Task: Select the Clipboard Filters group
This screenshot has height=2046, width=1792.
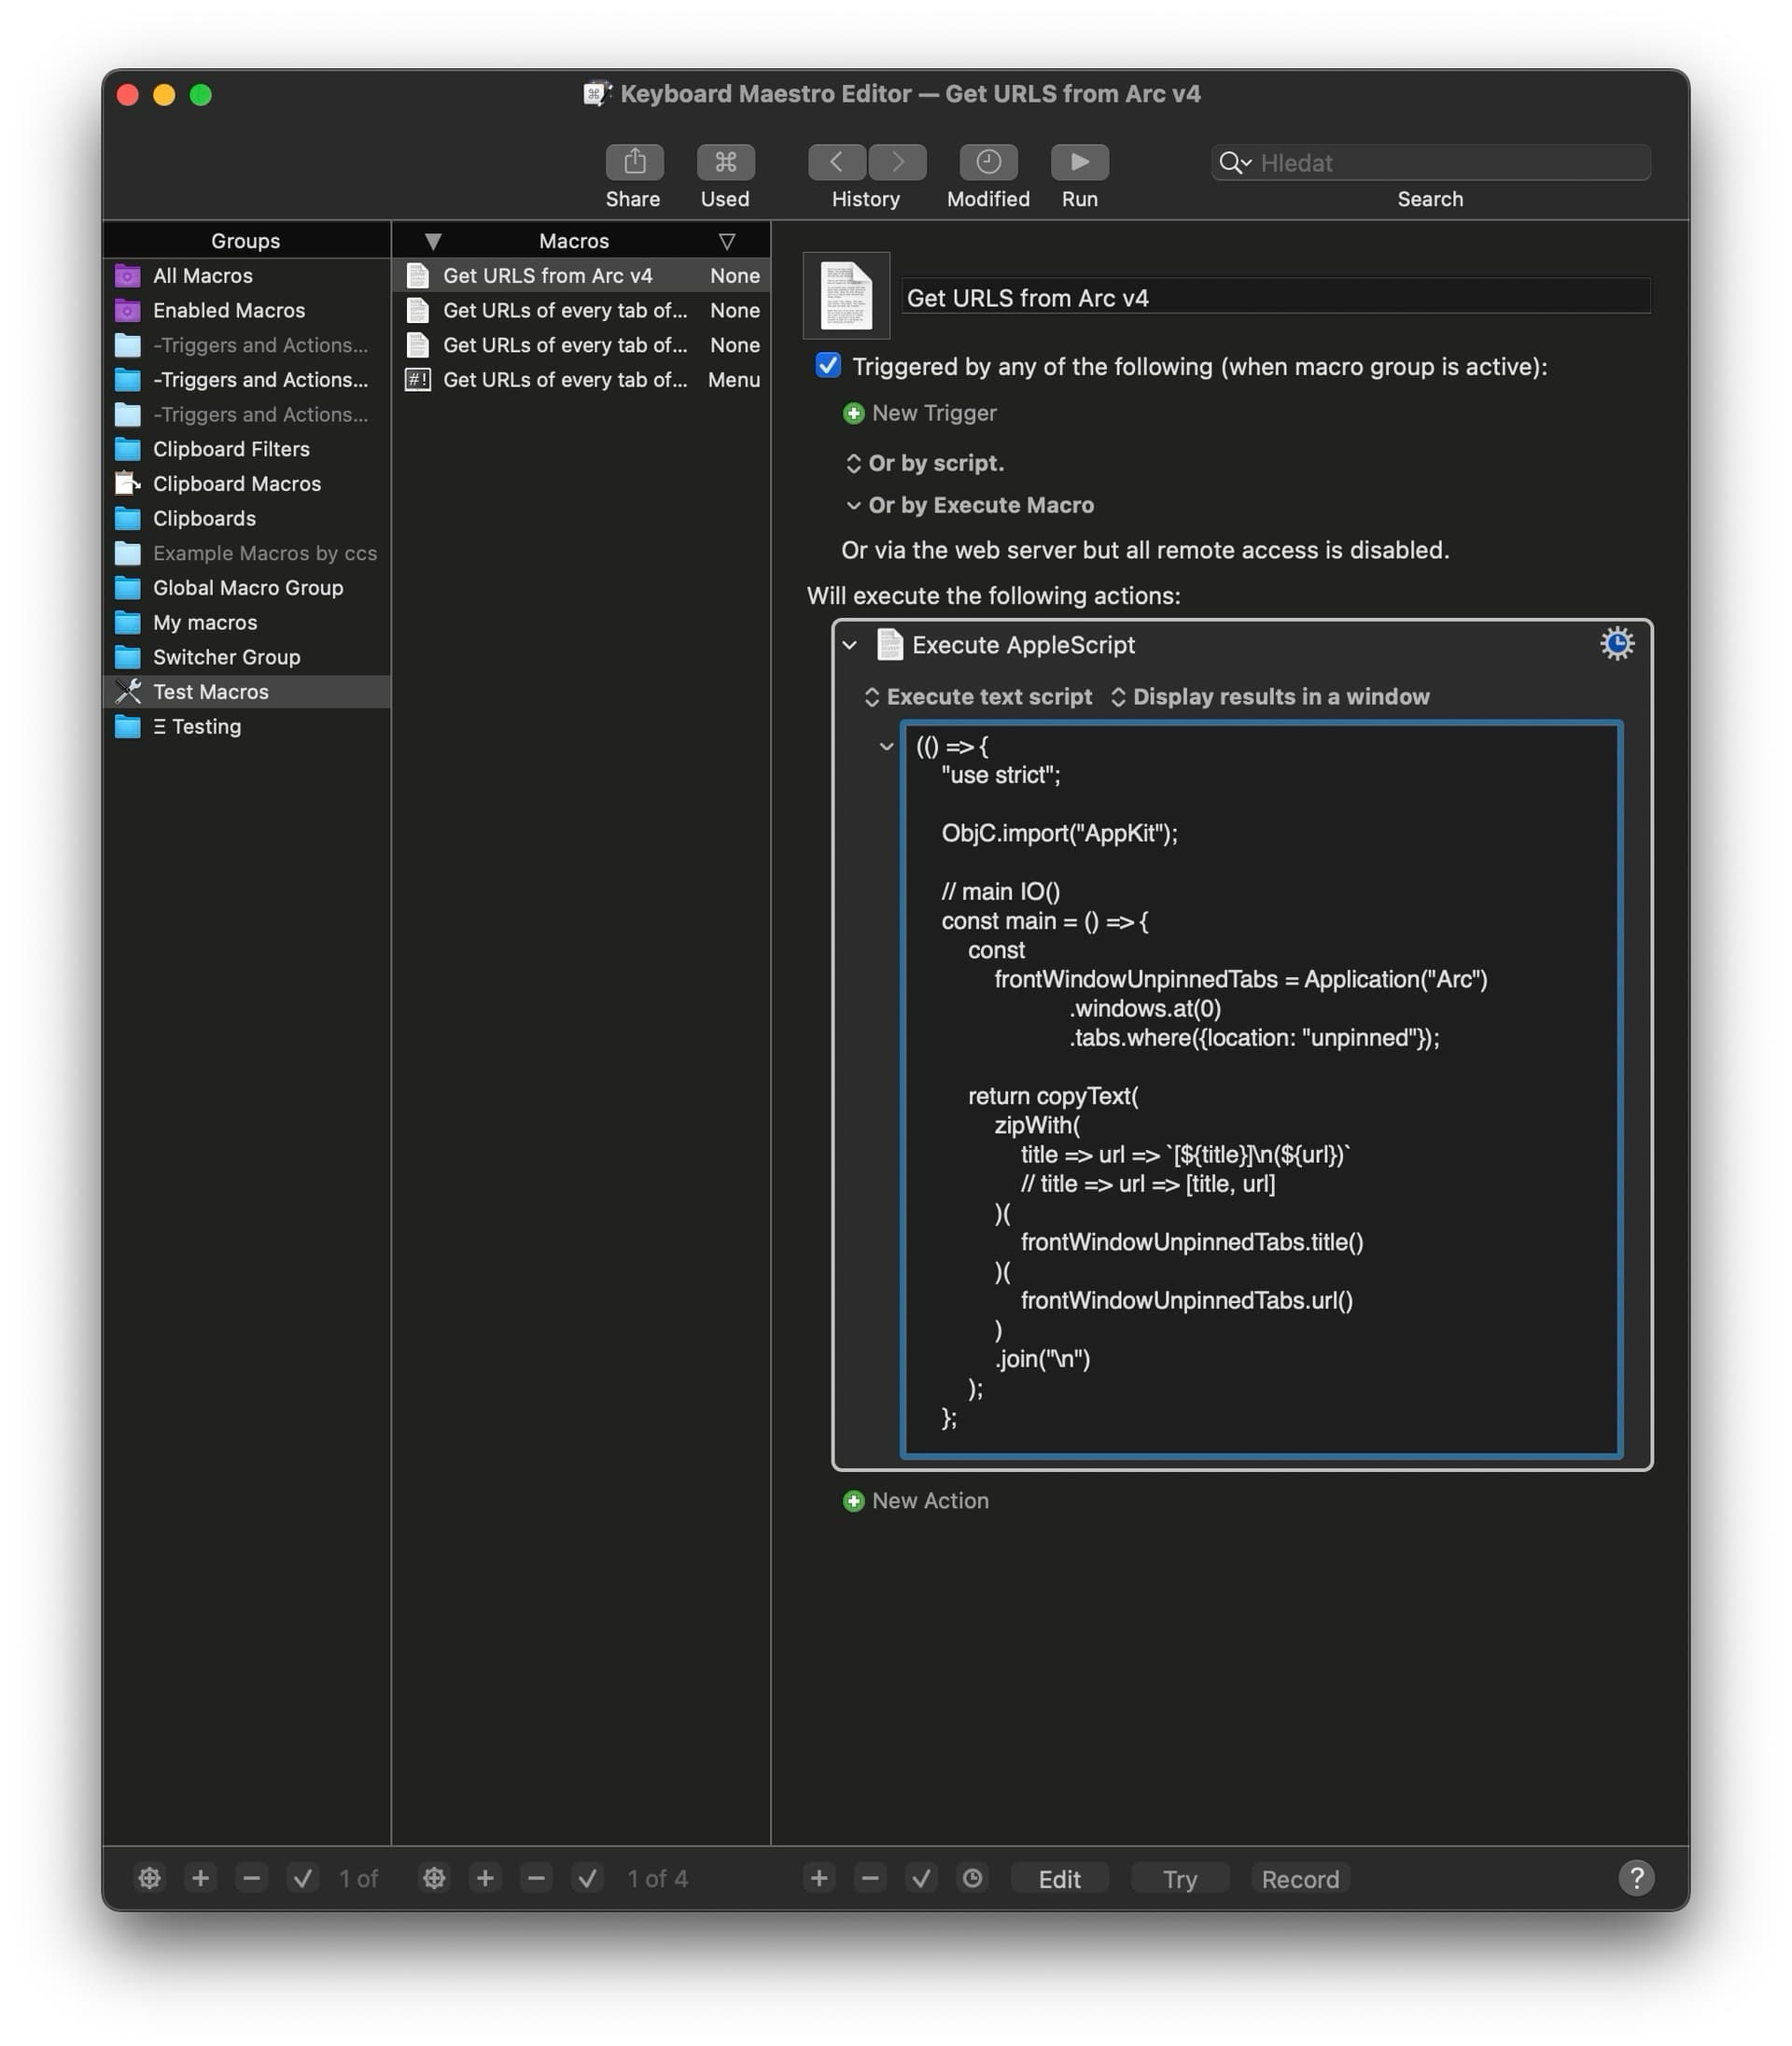Action: click(231, 449)
